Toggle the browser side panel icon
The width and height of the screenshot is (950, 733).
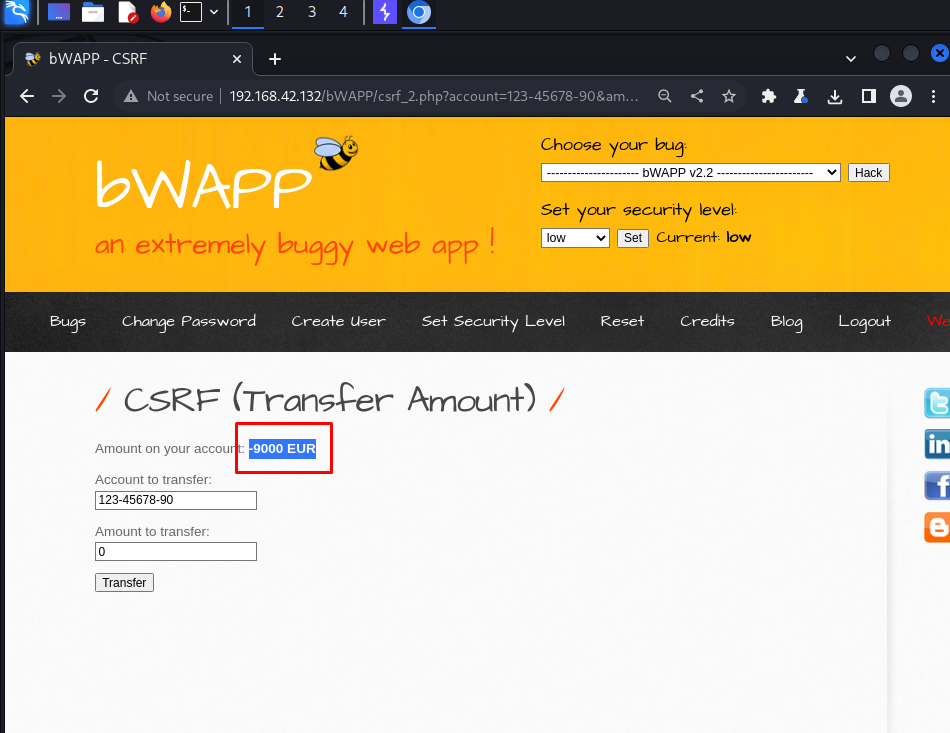869,96
